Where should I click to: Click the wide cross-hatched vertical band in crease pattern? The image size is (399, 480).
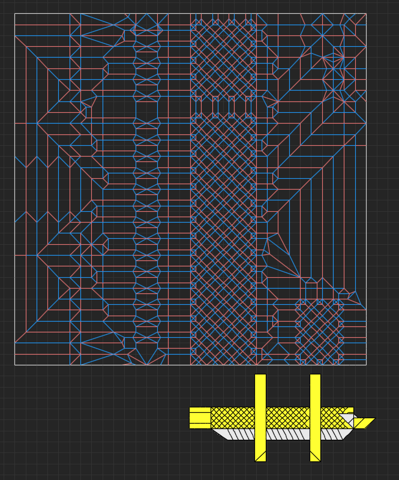coord(224,189)
